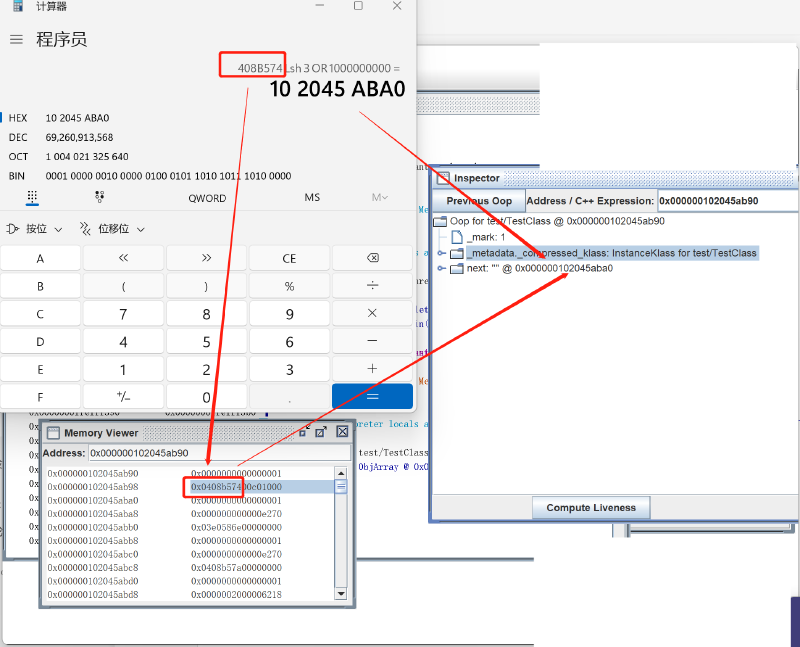Click the Previous Oop button
The image size is (800, 647).
click(x=480, y=201)
